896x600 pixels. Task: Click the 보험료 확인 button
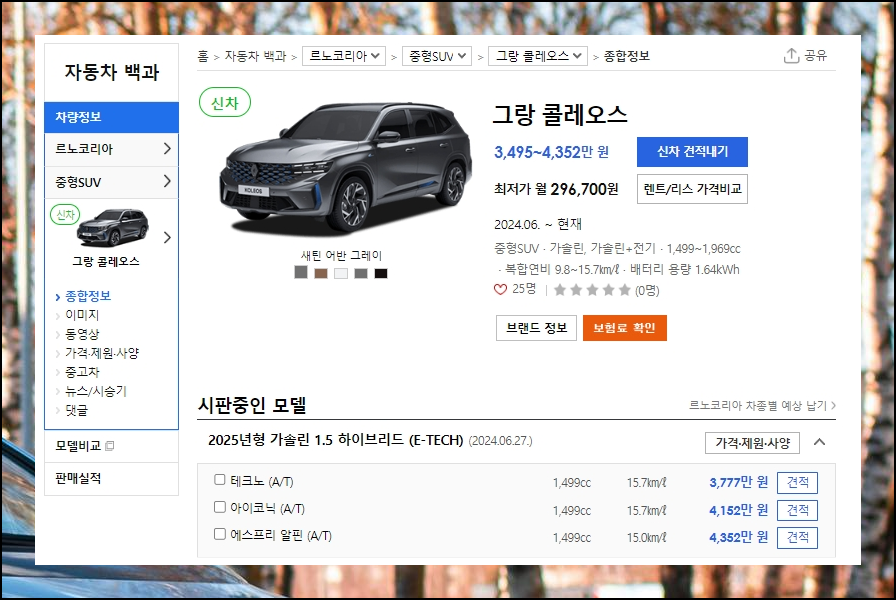coord(625,328)
